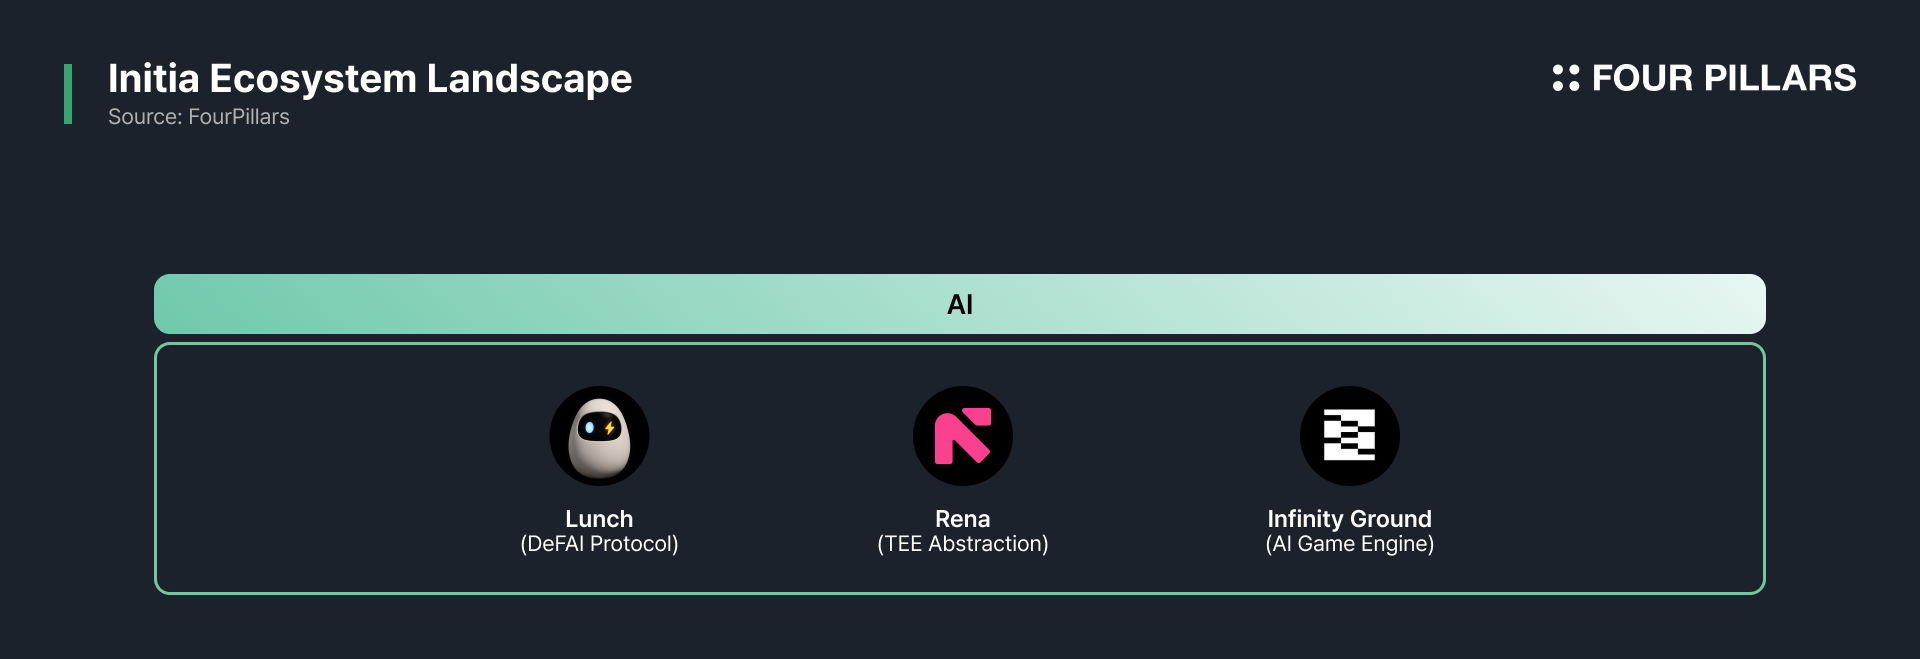
Task: Click the Initia Ecosystem Landscape title
Action: coord(370,78)
